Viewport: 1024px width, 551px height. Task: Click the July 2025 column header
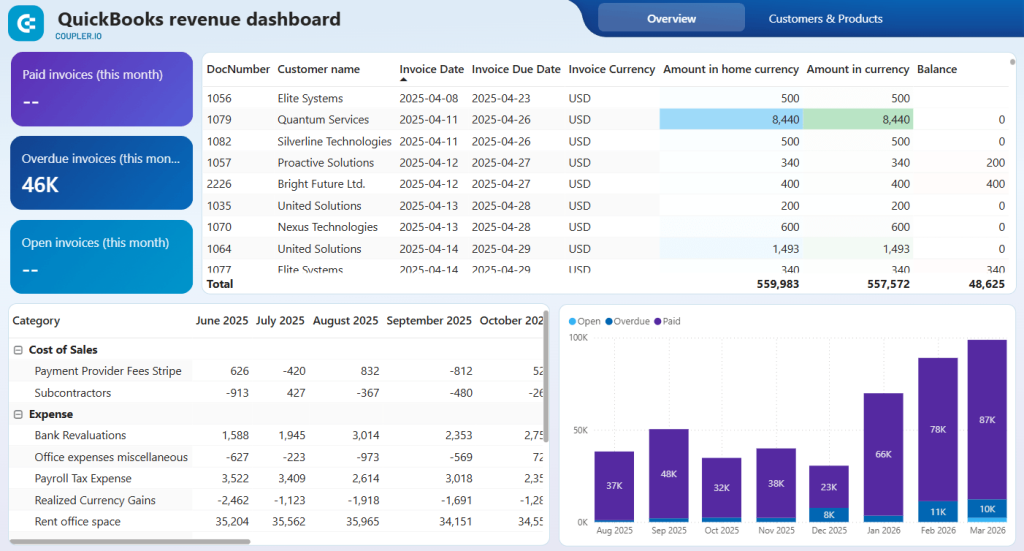[280, 321]
